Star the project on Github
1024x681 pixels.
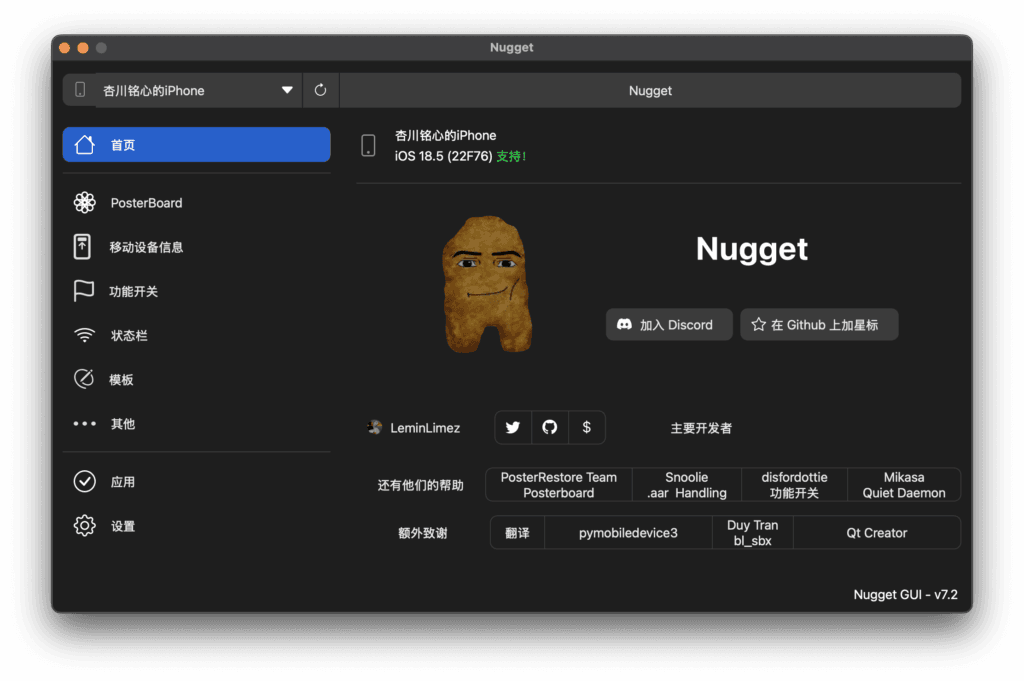[818, 324]
